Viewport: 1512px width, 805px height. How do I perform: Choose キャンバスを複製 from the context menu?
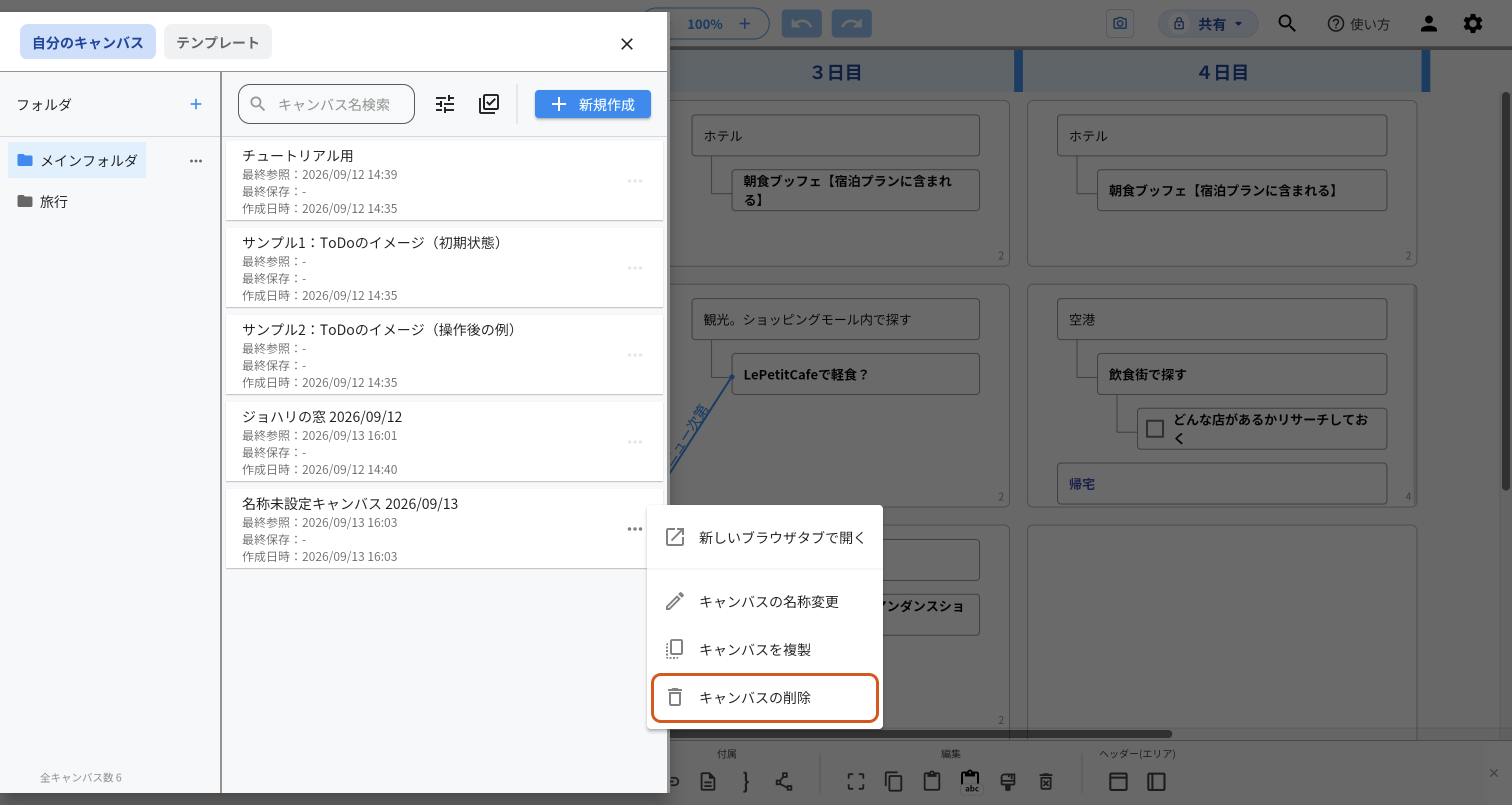(x=764, y=650)
